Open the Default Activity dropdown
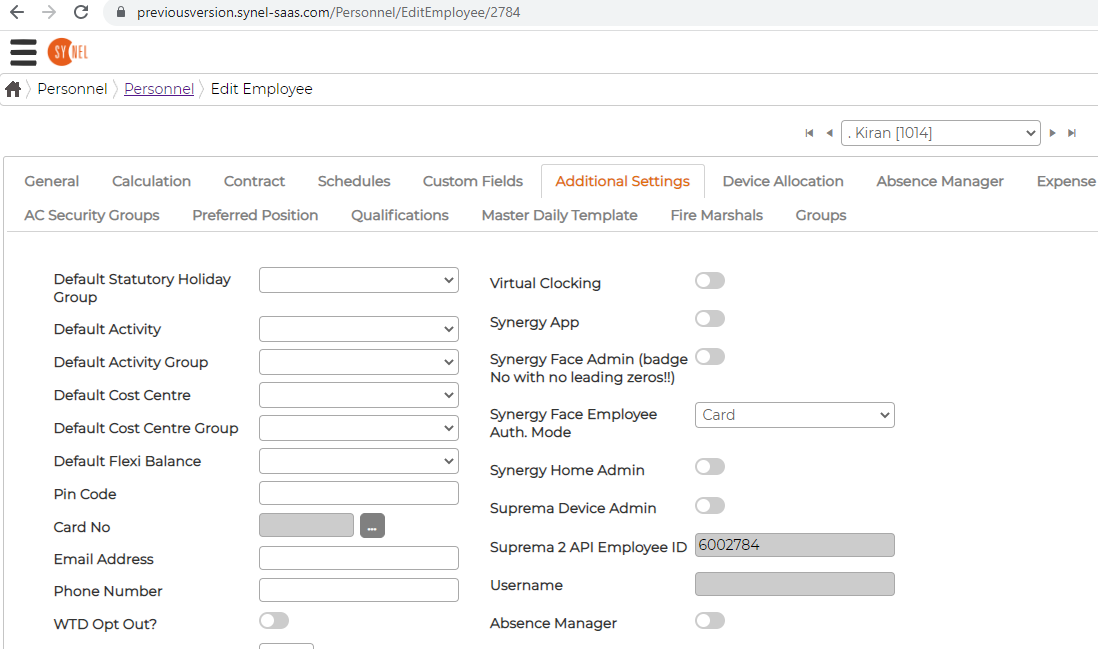1098x649 pixels. tap(359, 329)
